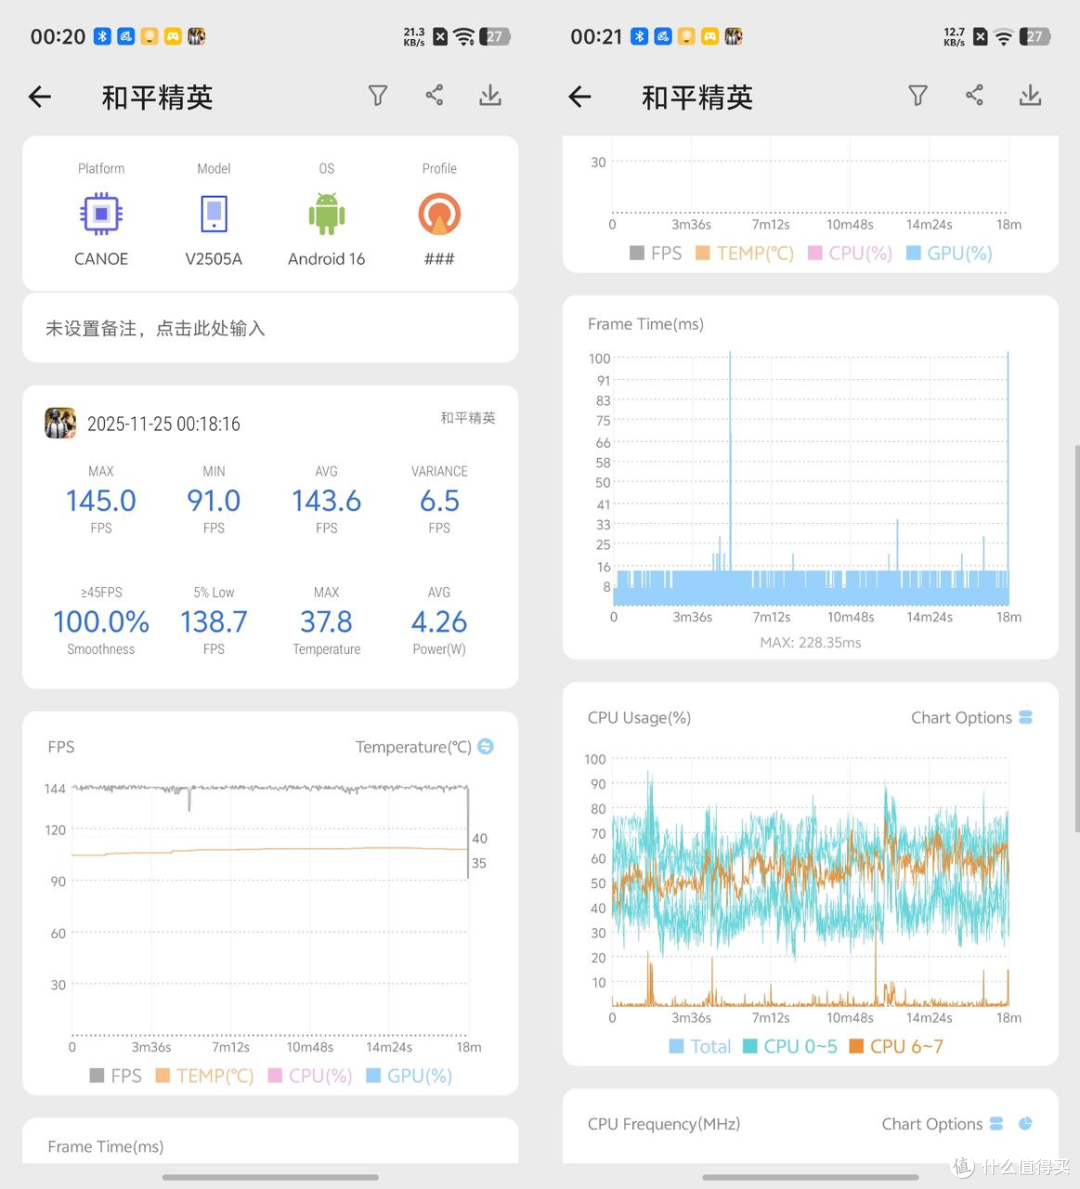
Task: Tap the right screen's vertical scrollbar
Action: tap(1076, 640)
